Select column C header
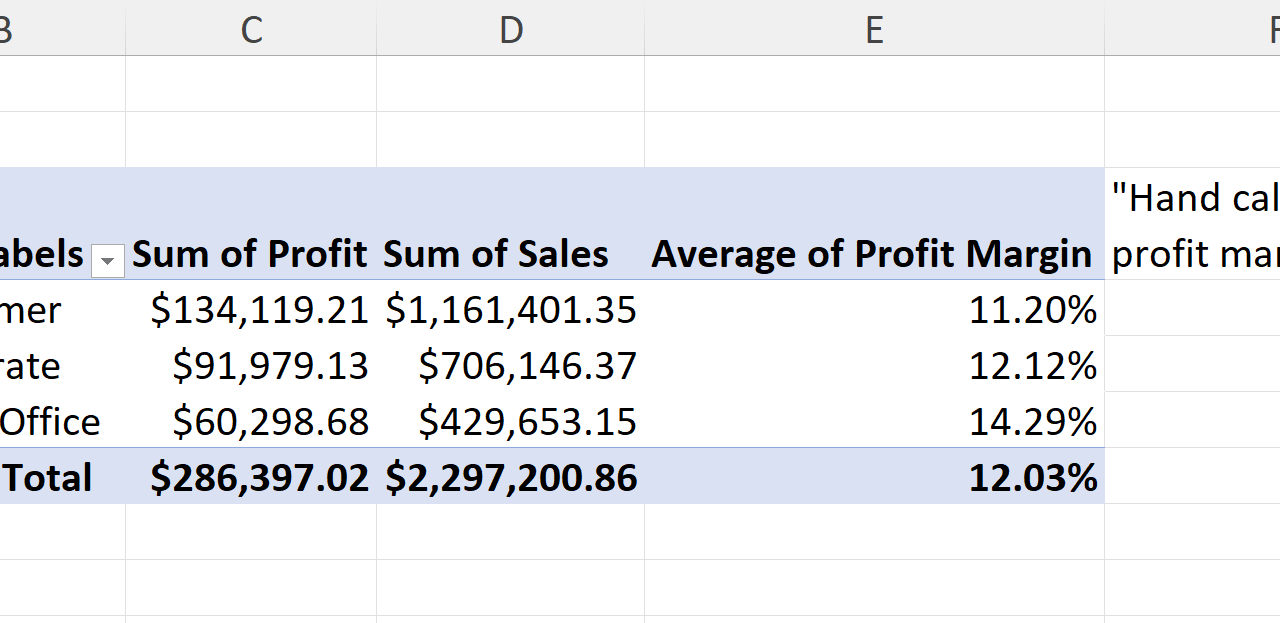1280x623 pixels. pos(251,30)
